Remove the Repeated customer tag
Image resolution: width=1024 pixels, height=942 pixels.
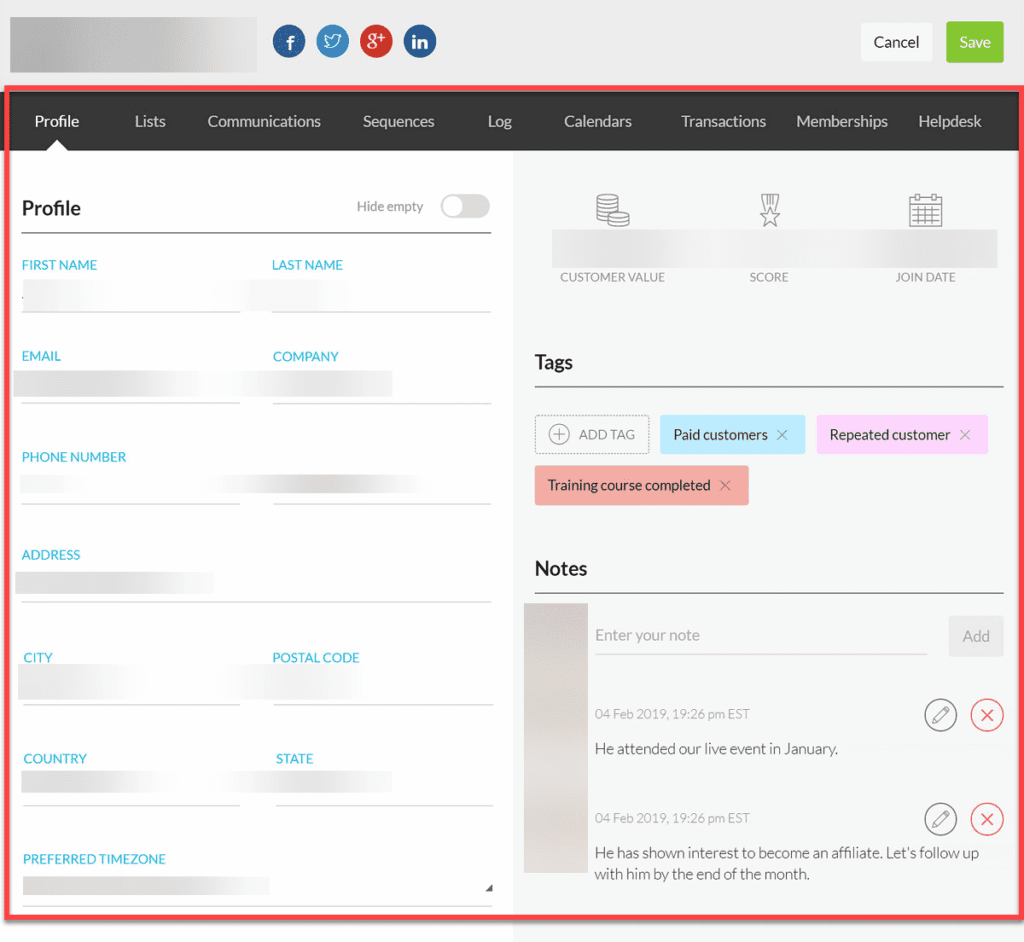tap(965, 435)
